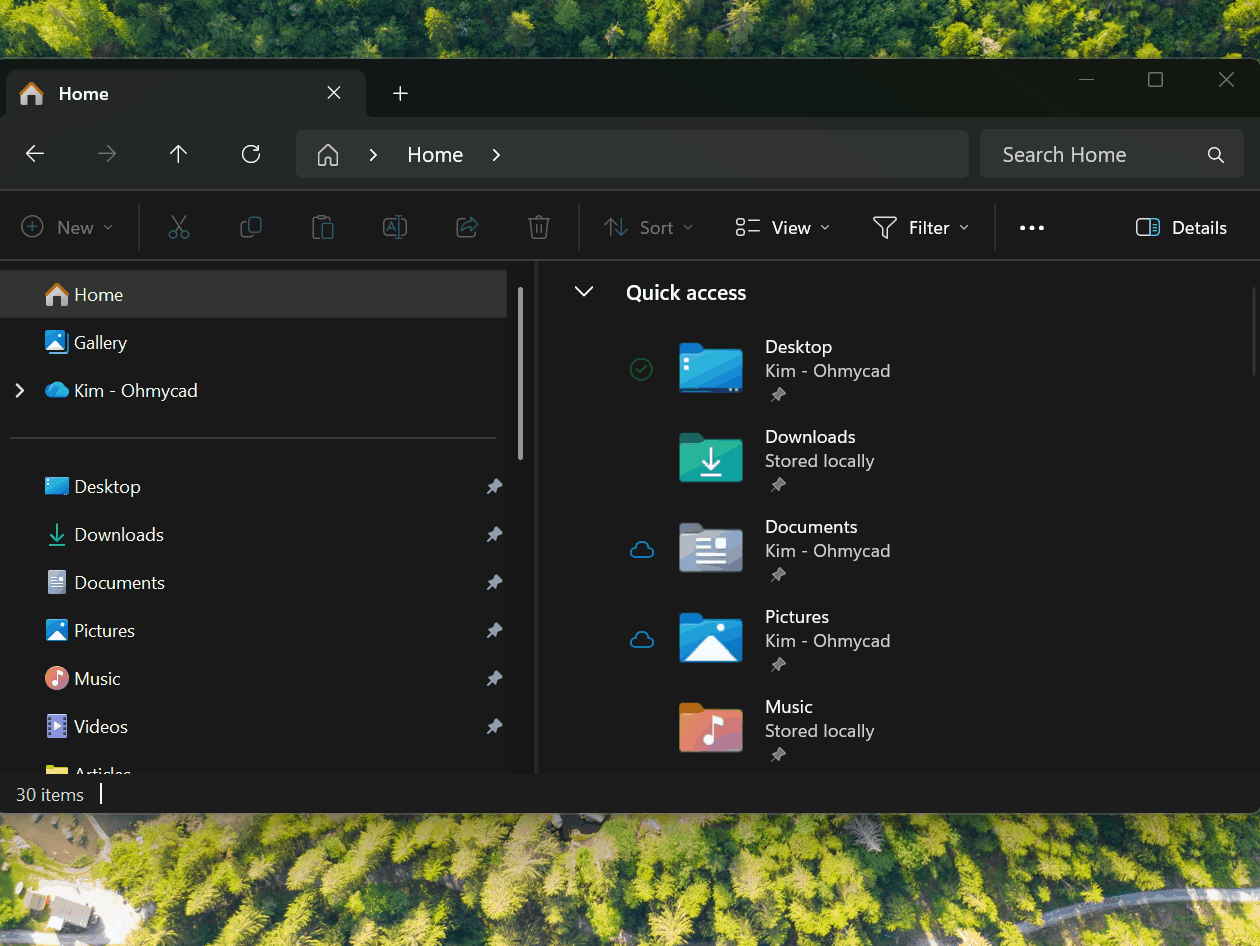The width and height of the screenshot is (1260, 946).
Task: Open a new tab with plus button
Action: [400, 93]
